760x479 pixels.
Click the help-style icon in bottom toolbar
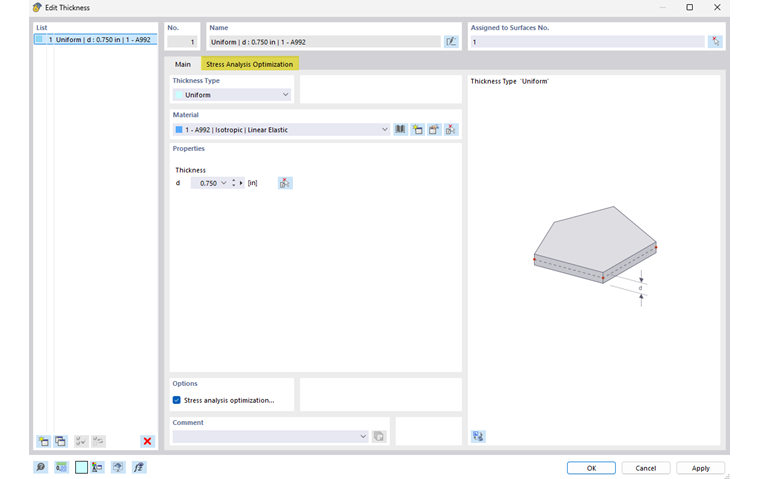[x=118, y=467]
